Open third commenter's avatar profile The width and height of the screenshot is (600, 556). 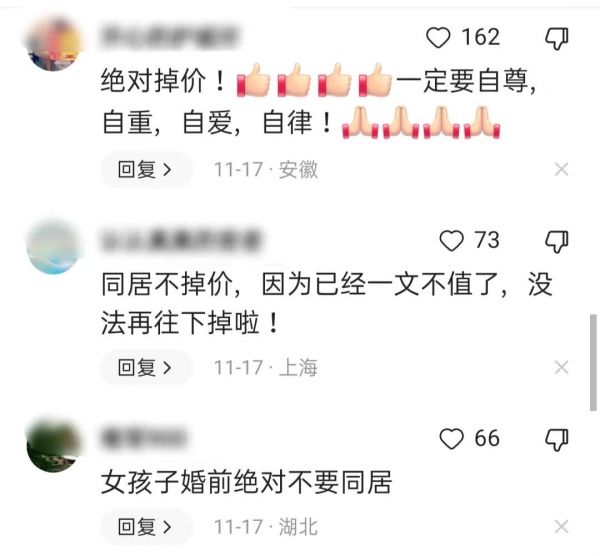tap(54, 444)
